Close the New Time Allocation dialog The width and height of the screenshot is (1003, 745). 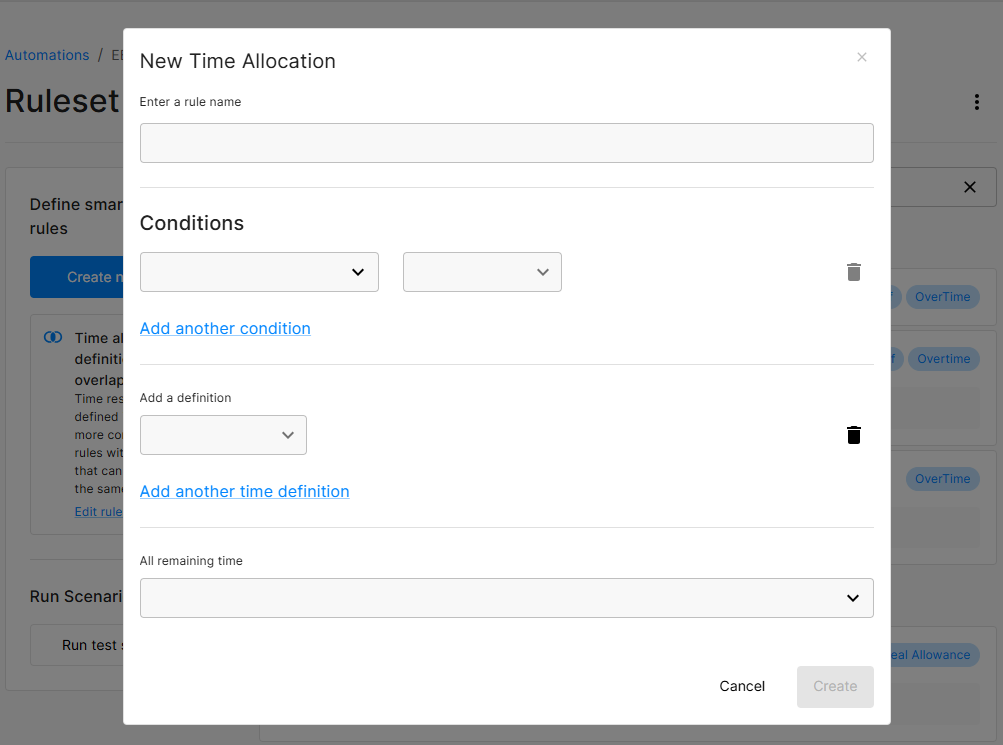click(x=861, y=57)
